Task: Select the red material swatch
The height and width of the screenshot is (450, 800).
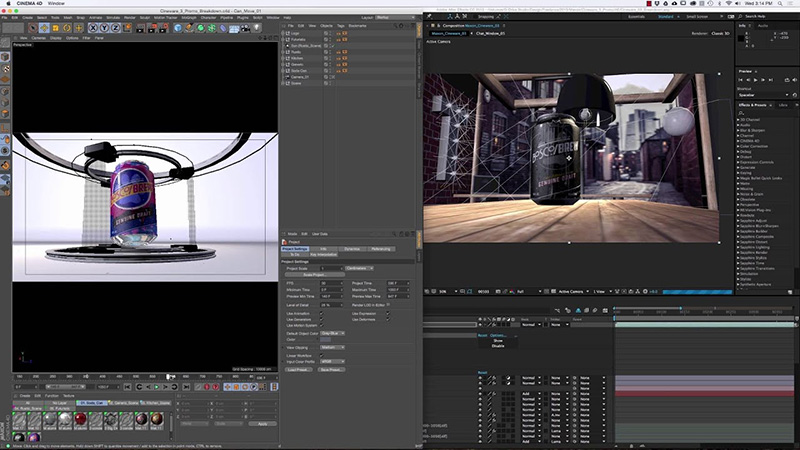Action: (79, 417)
